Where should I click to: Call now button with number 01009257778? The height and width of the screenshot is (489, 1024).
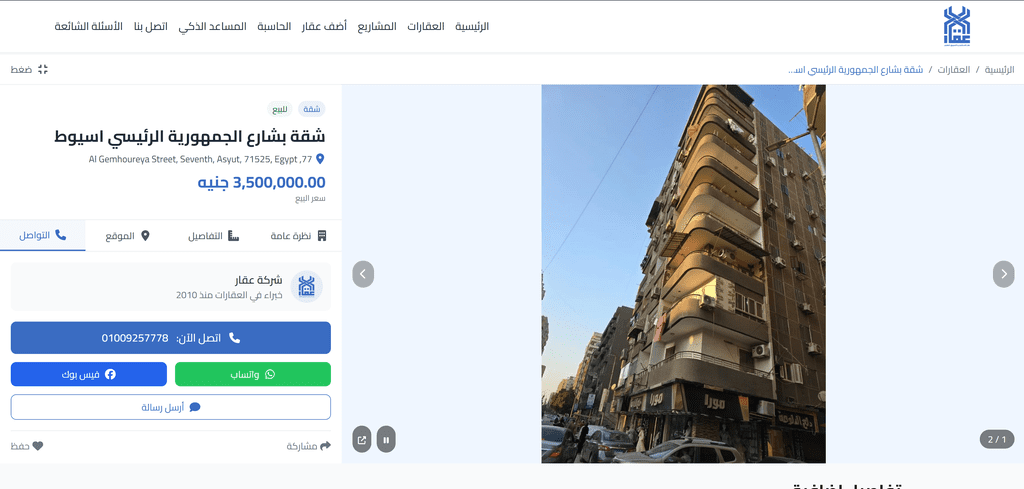click(170, 338)
